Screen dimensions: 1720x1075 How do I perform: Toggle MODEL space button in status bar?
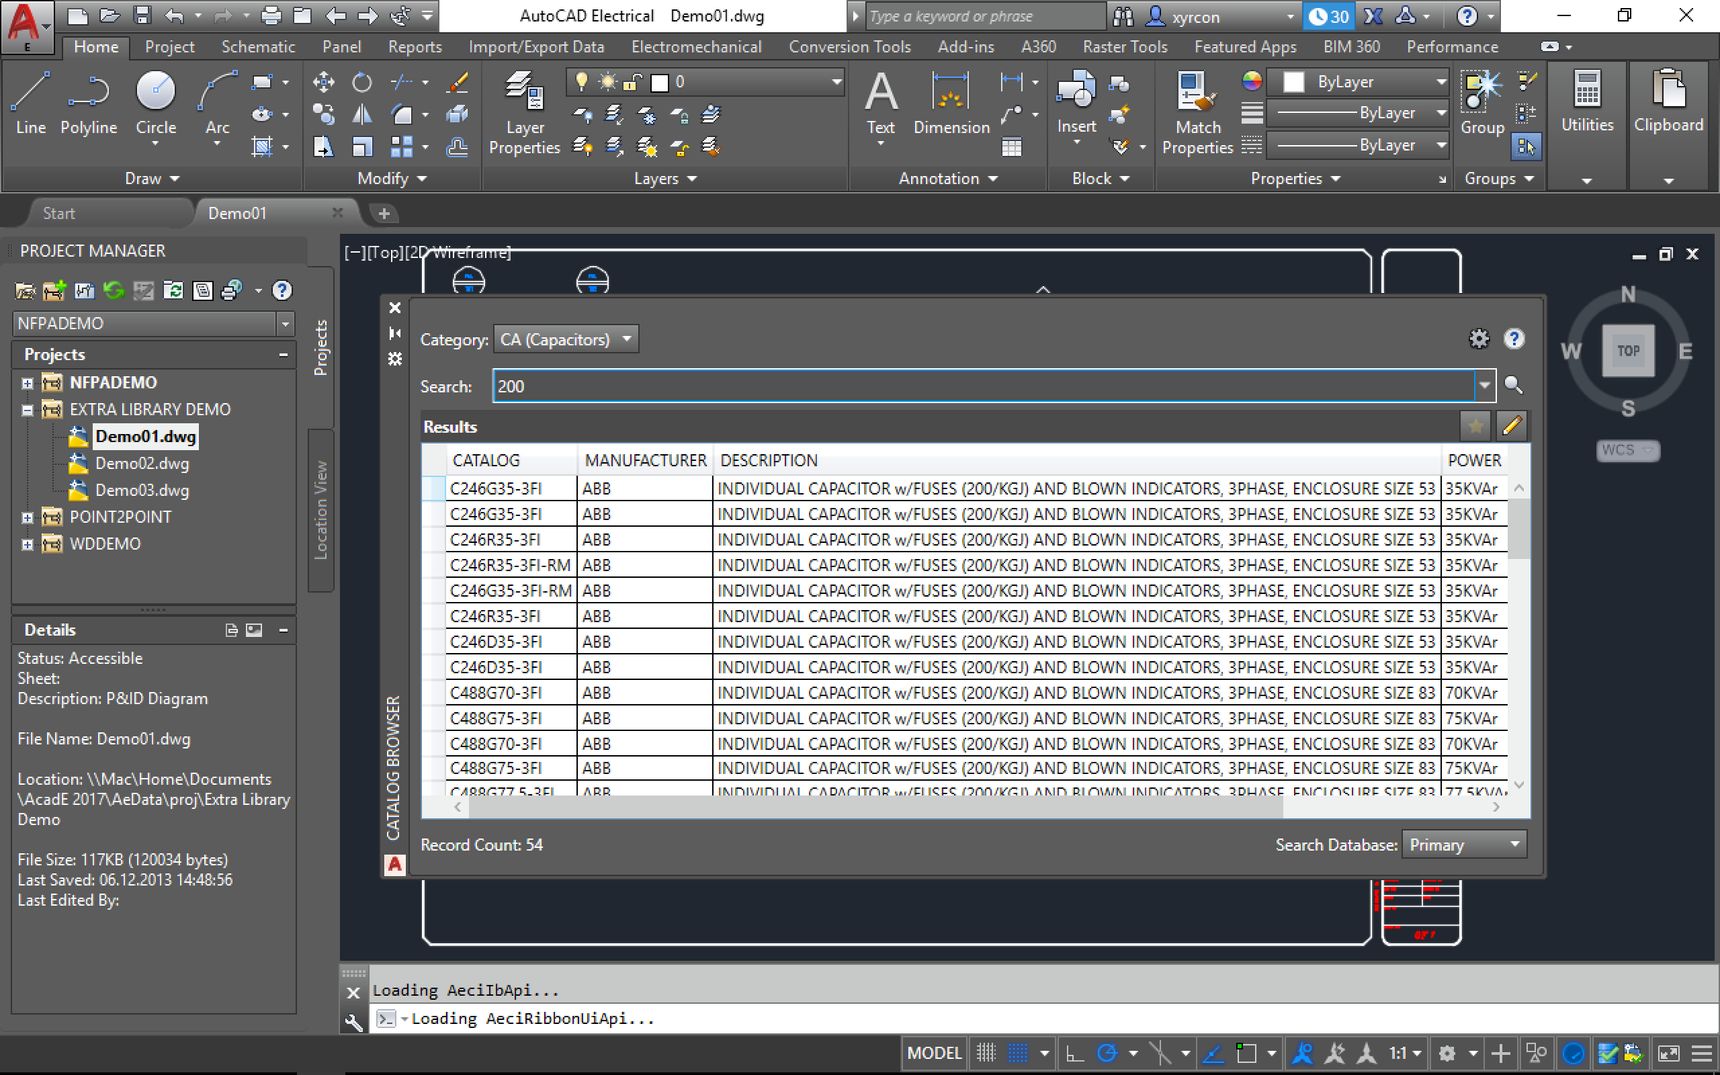pyautogui.click(x=933, y=1053)
